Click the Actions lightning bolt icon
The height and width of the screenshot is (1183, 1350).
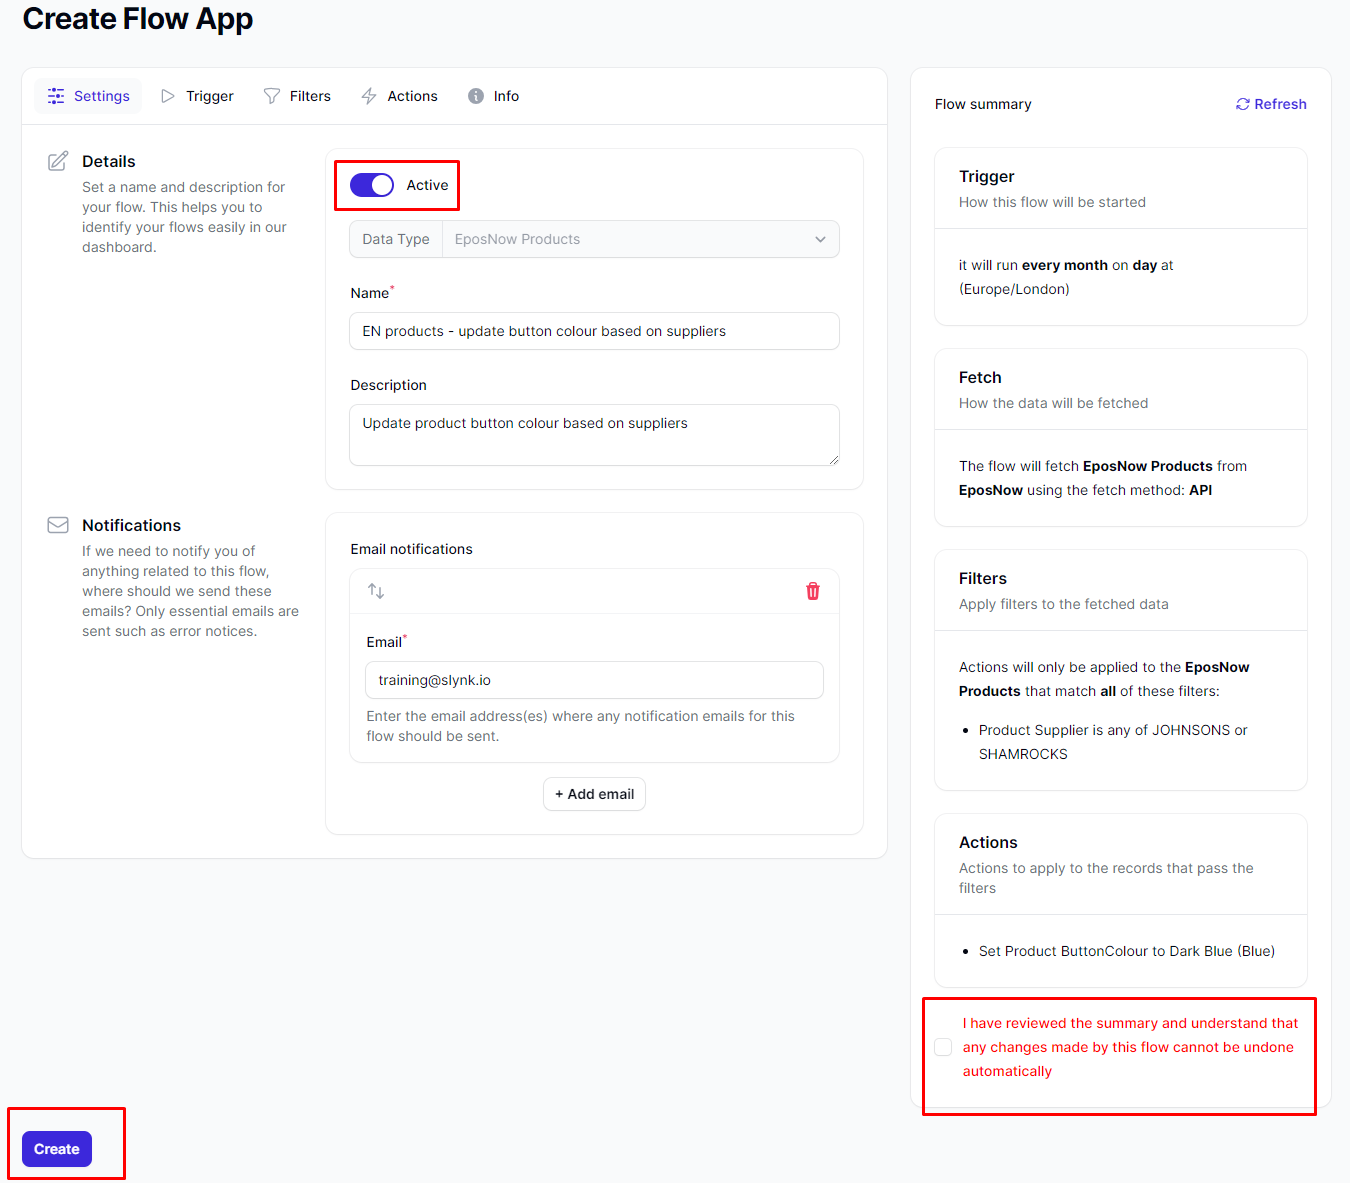pos(369,96)
